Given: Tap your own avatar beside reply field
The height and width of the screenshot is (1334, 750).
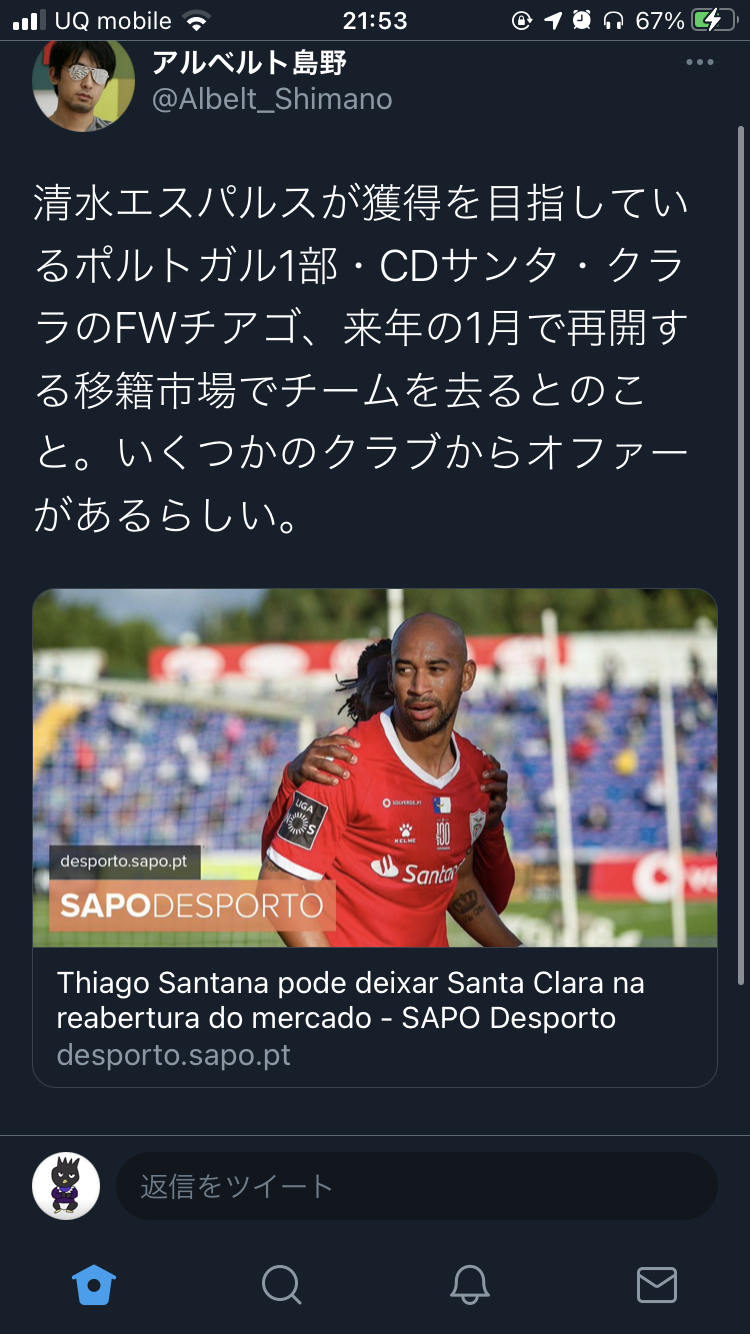Looking at the screenshot, I should (x=66, y=1186).
